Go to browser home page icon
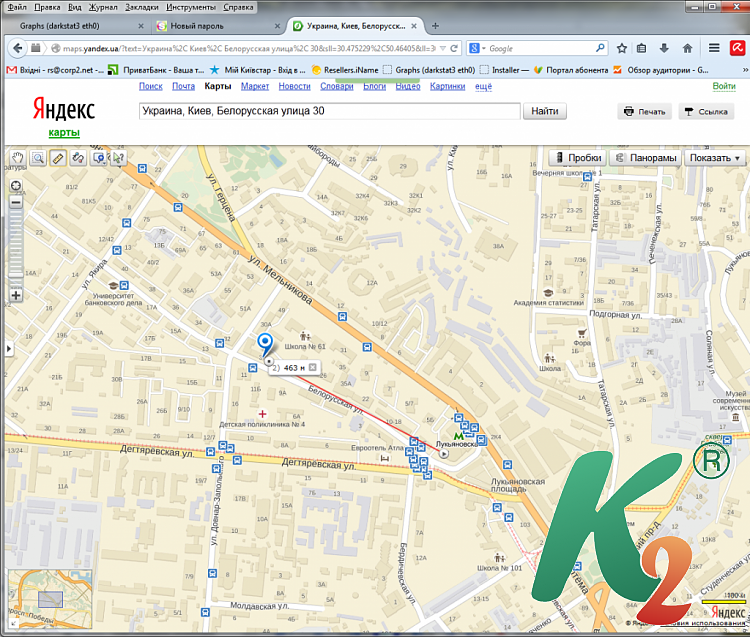This screenshot has height=637, width=750. point(687,48)
